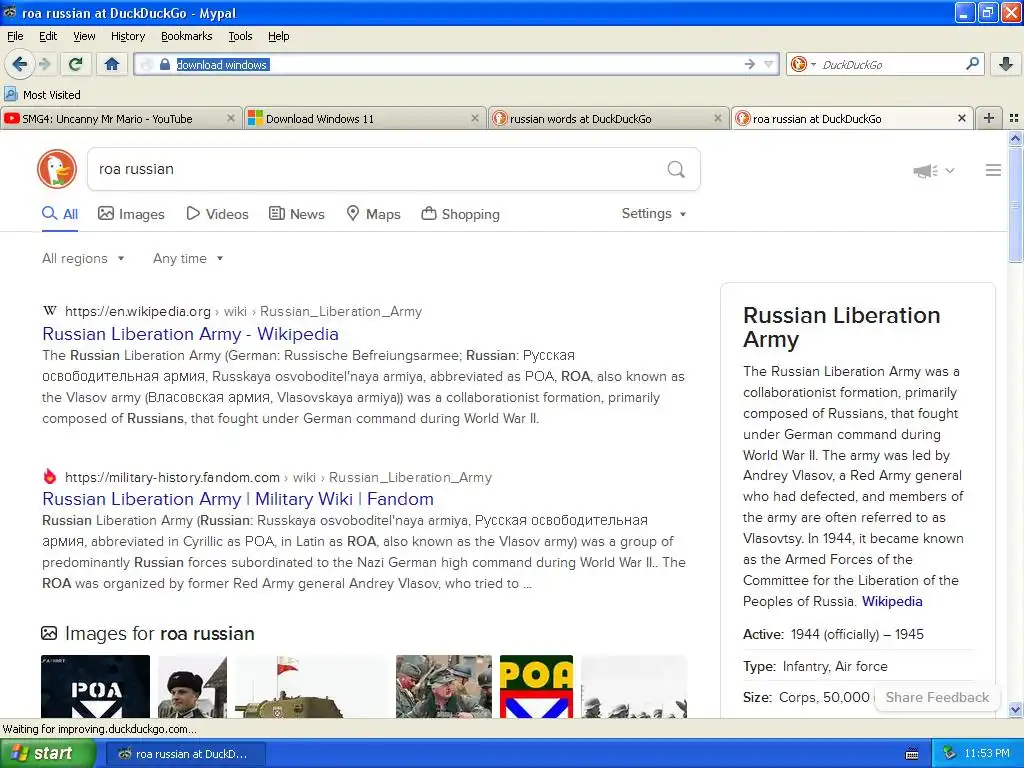Follow the Wikipedia link in info panel

coord(892,601)
